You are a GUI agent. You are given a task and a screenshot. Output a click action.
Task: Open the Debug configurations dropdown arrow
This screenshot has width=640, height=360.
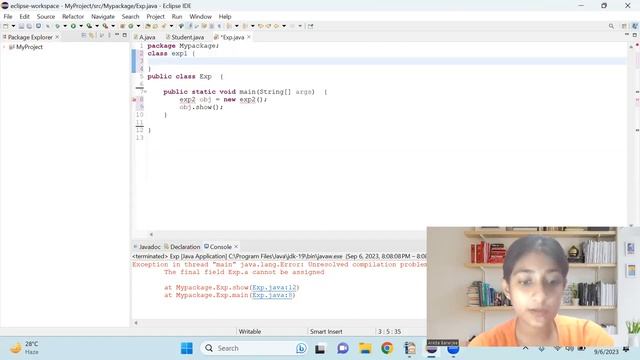65,26
